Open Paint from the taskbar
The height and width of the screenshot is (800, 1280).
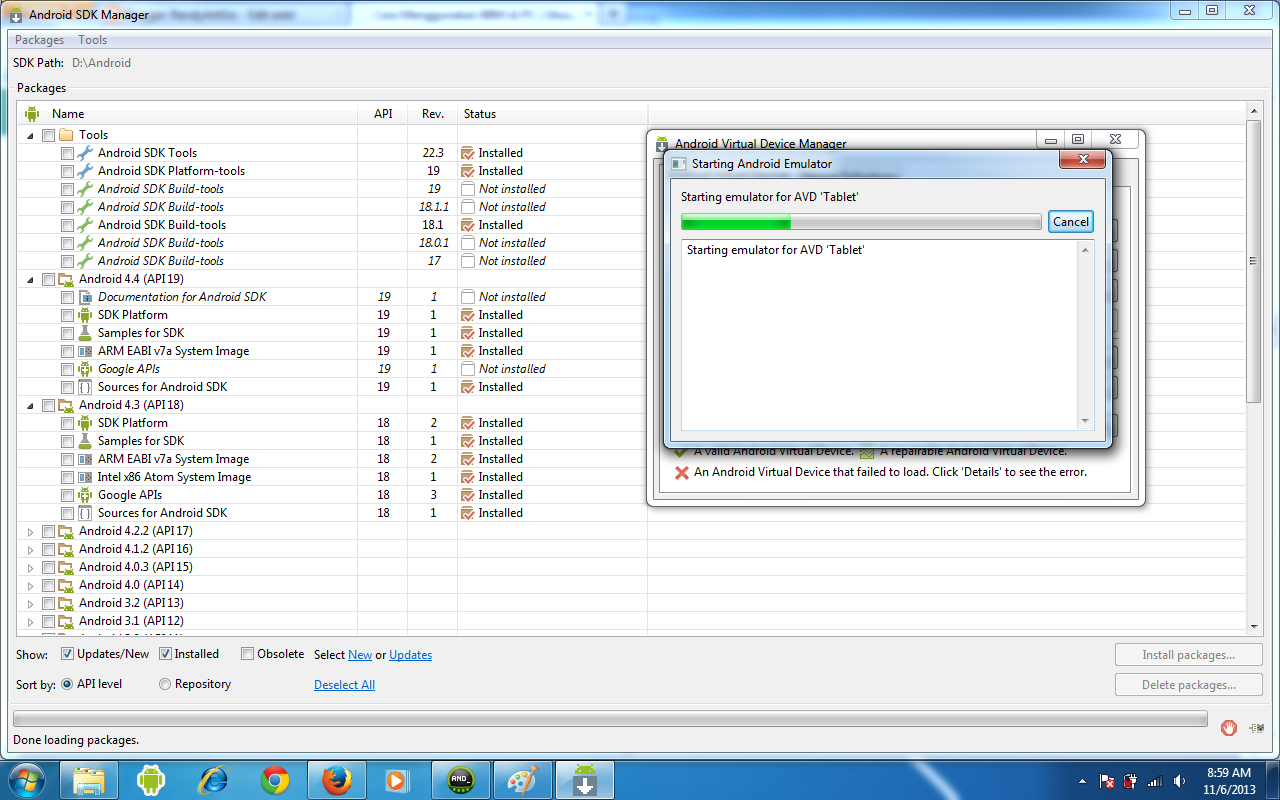[x=523, y=780]
